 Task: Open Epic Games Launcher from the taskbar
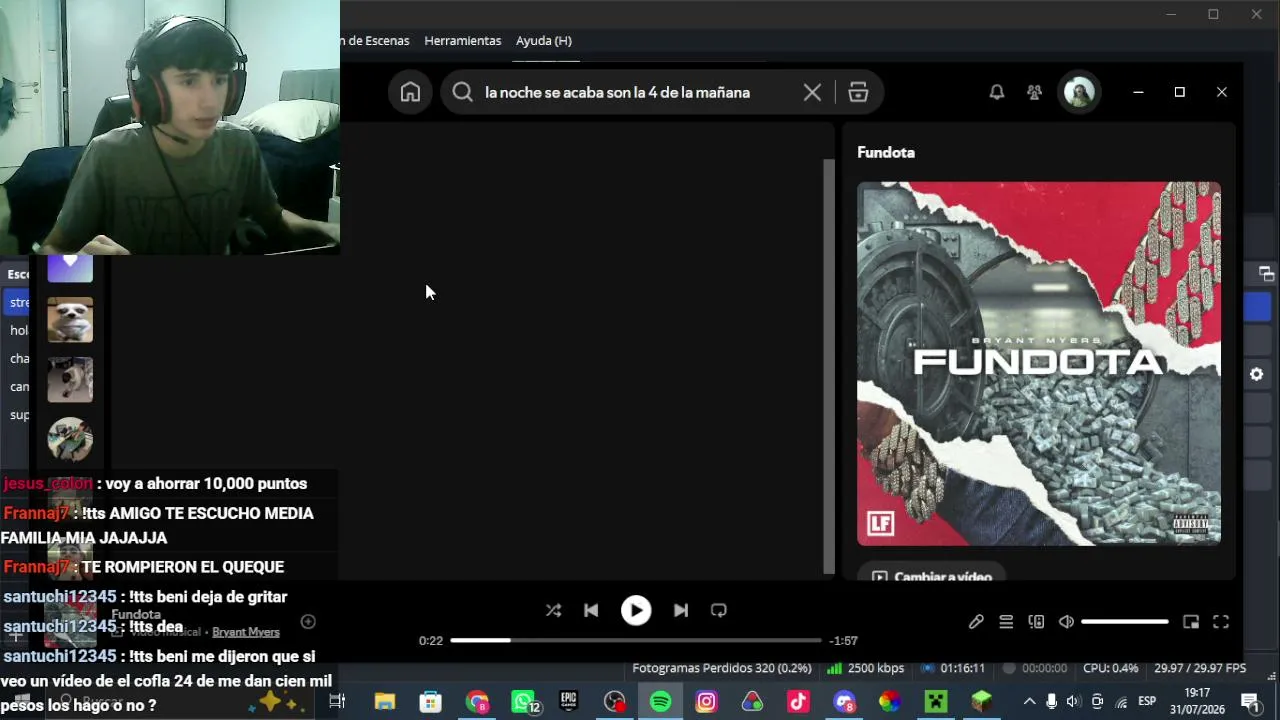coord(569,702)
